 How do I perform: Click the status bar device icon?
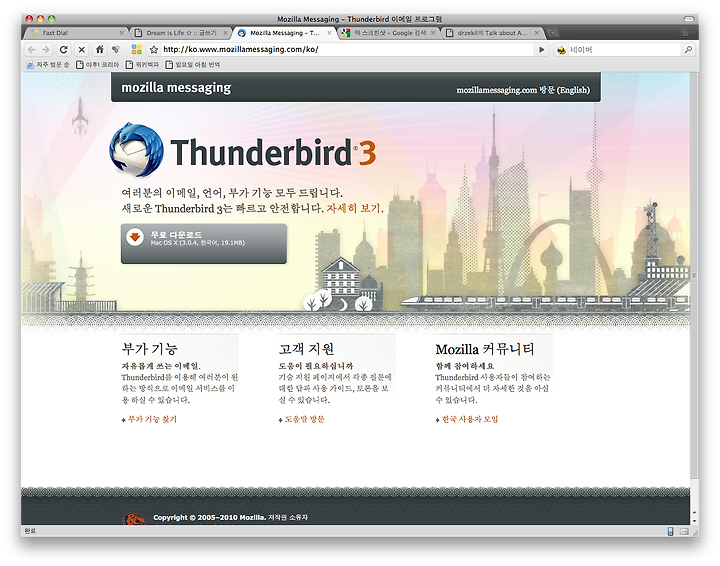[x=670, y=532]
